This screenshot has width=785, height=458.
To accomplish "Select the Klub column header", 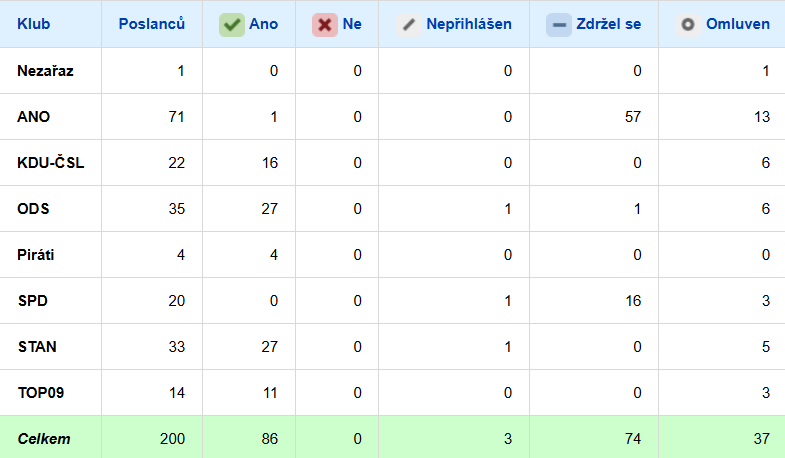I will [x=34, y=24].
